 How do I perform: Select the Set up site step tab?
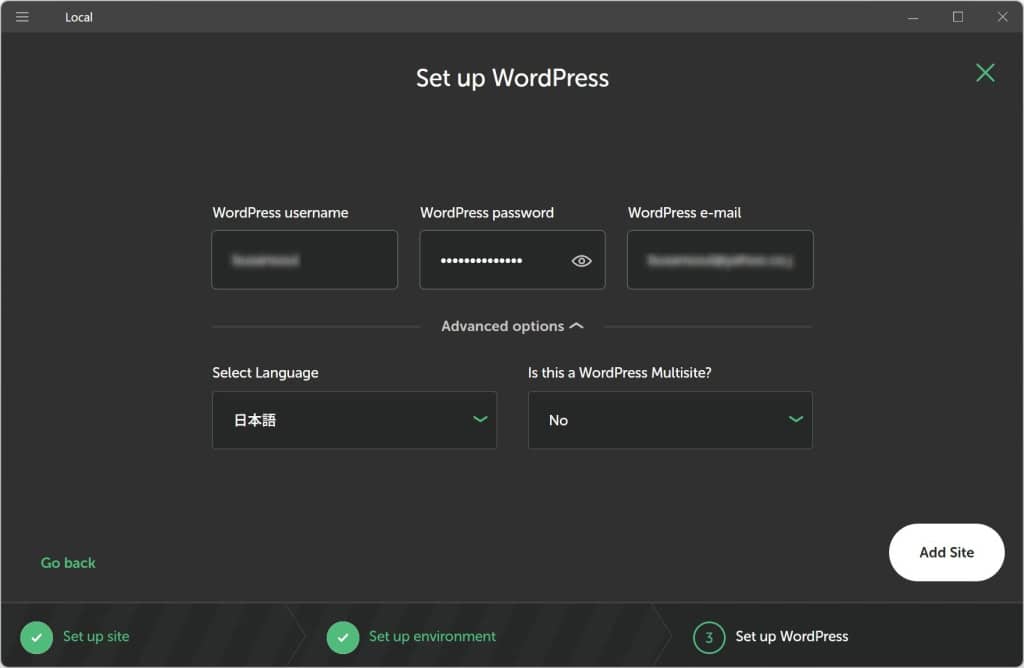pos(96,636)
